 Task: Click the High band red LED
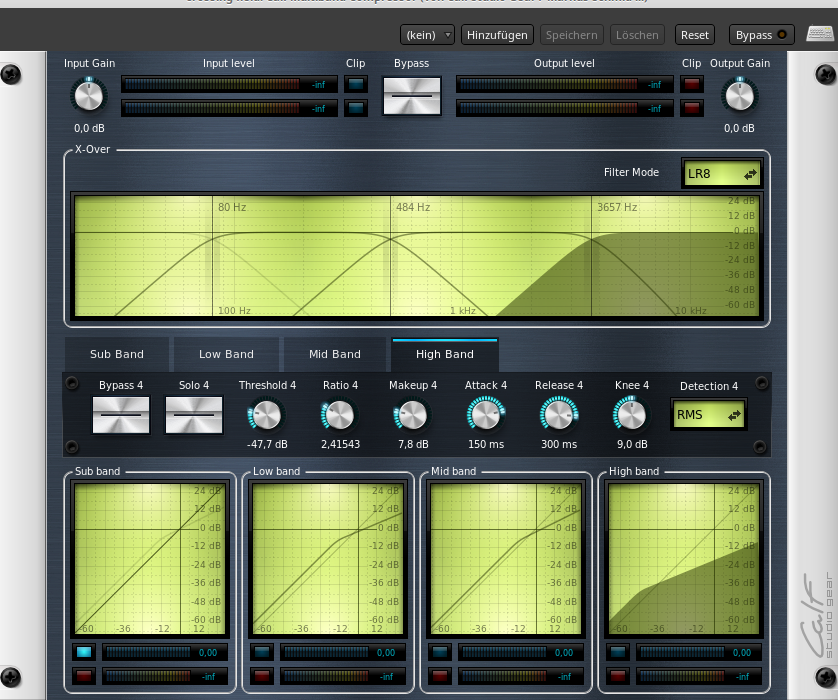[618, 676]
